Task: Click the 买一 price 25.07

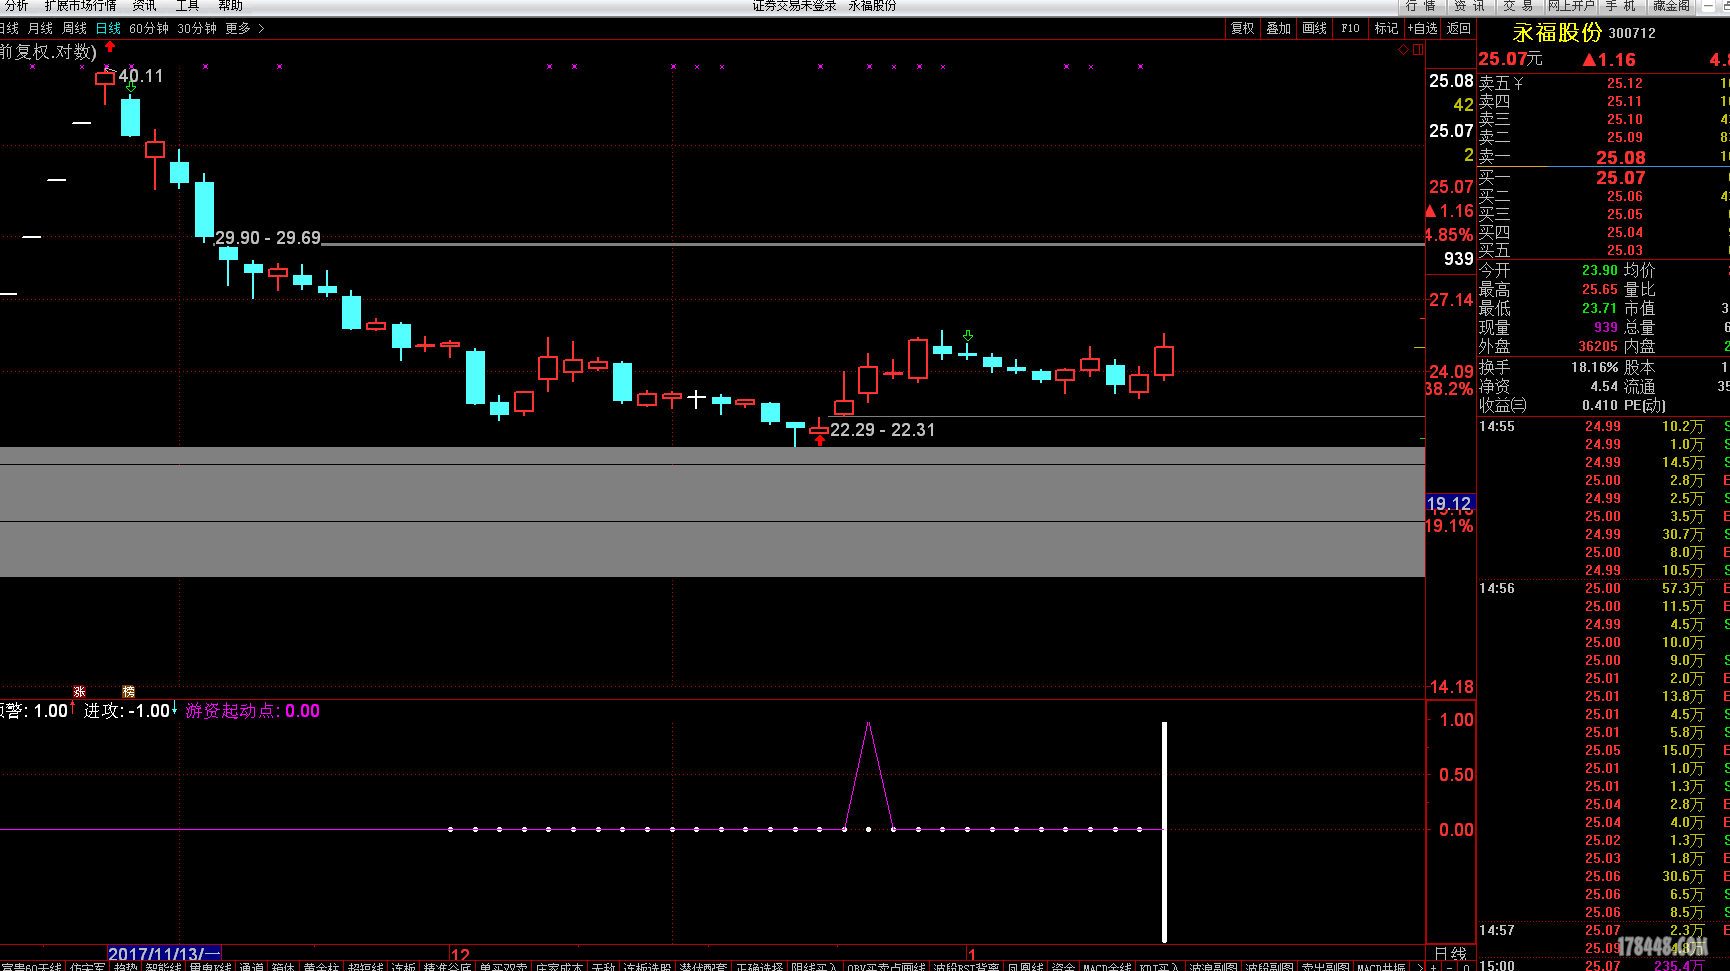Action: coord(1621,178)
